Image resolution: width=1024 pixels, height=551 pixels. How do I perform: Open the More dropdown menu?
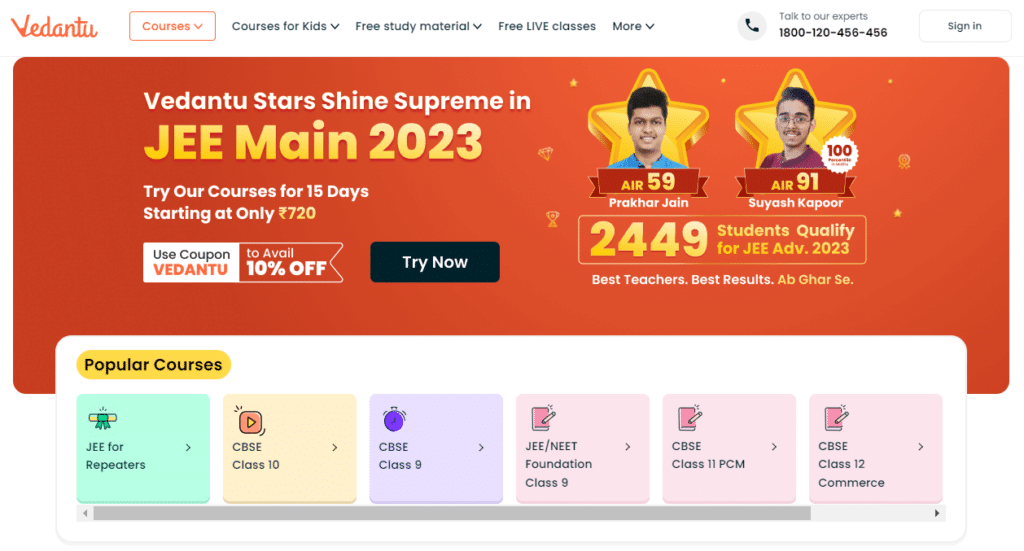point(633,26)
